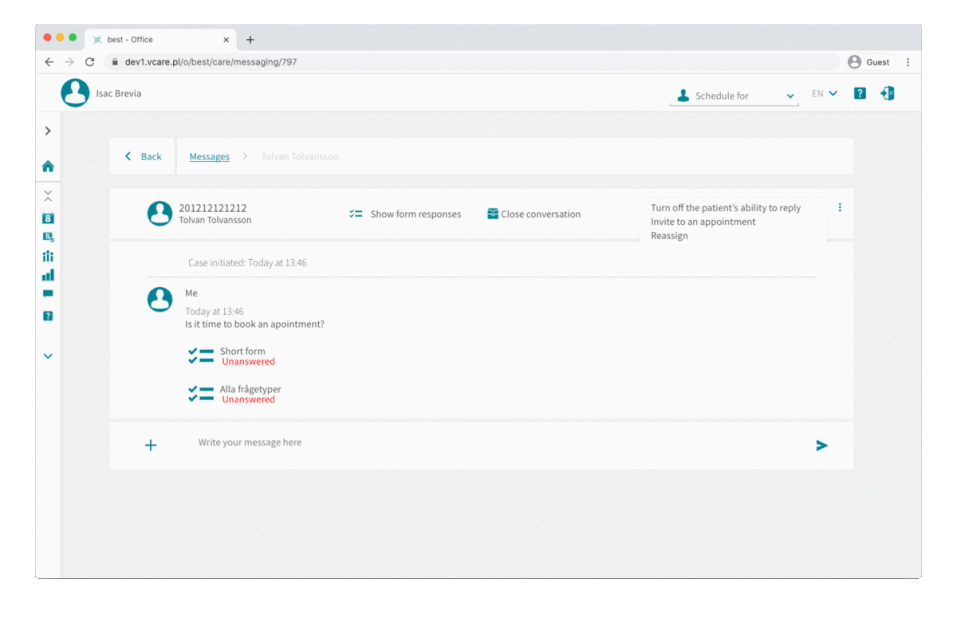Click the patient ID 201212121212

pyautogui.click(x=212, y=208)
